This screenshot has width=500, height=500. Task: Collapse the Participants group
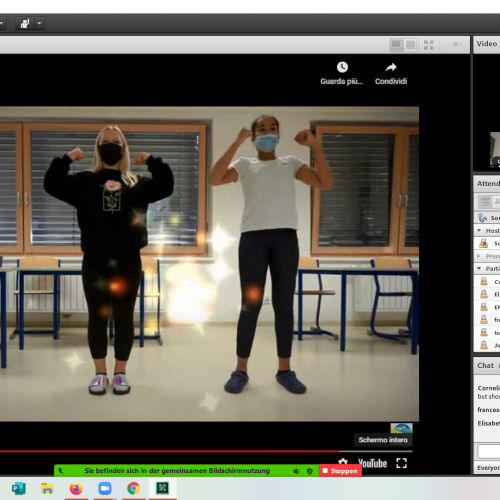click(x=479, y=268)
